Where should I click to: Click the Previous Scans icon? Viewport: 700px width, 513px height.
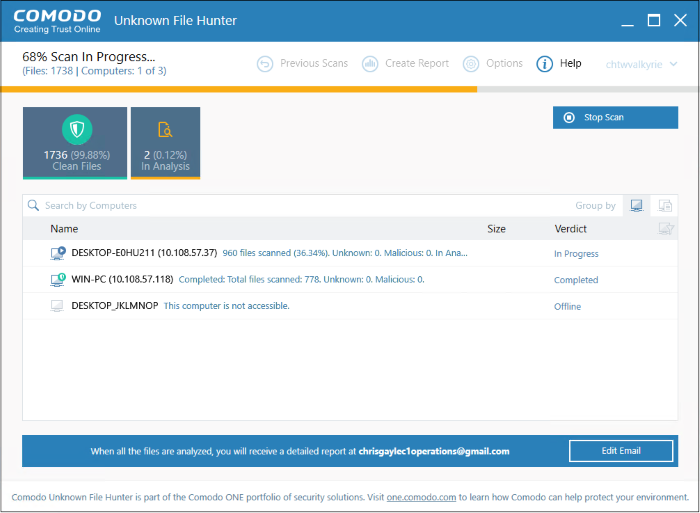(265, 64)
